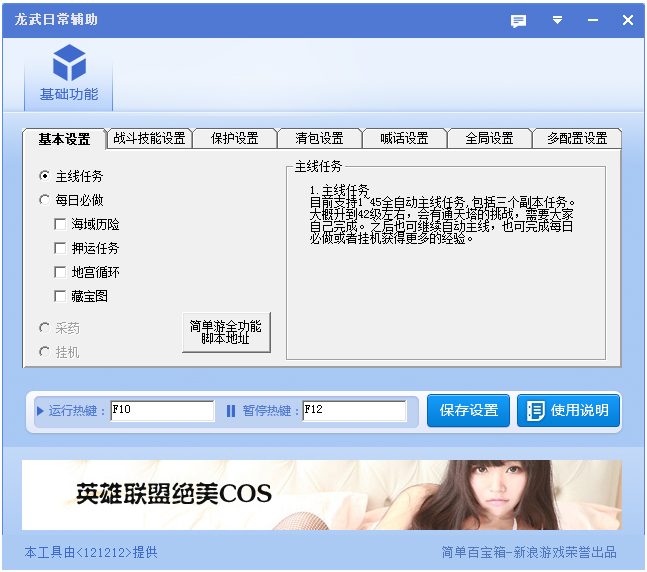This screenshot has width=647, height=572.
Task: Go to the 清包设置 tab
Action: coord(319,139)
